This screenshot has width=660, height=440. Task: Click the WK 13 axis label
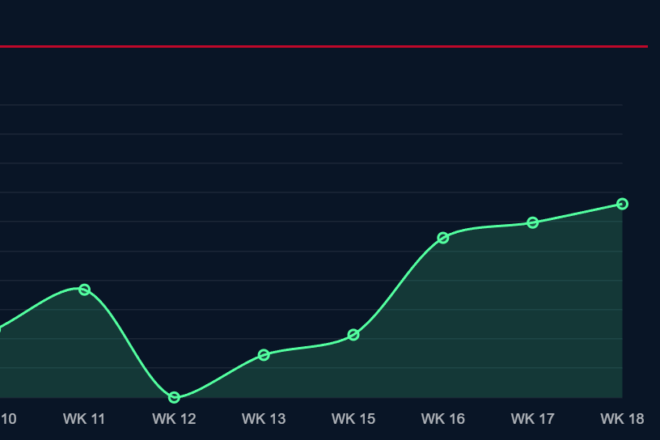pos(264,418)
